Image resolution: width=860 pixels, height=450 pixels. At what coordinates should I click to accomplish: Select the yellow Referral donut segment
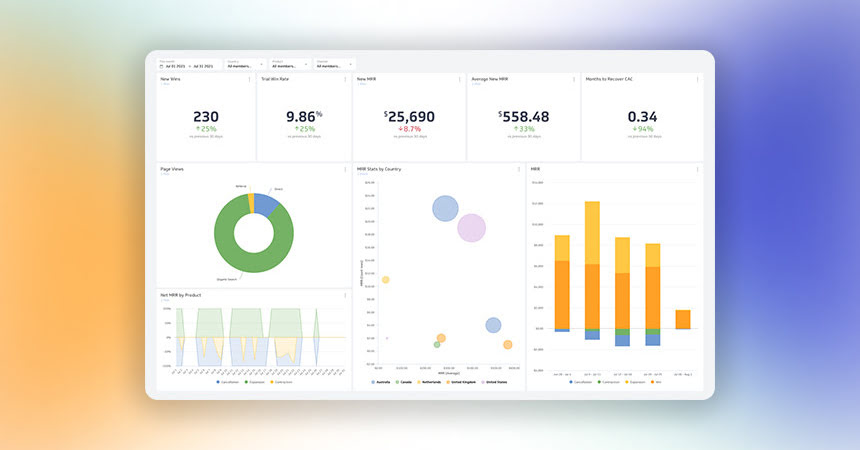(x=251, y=203)
